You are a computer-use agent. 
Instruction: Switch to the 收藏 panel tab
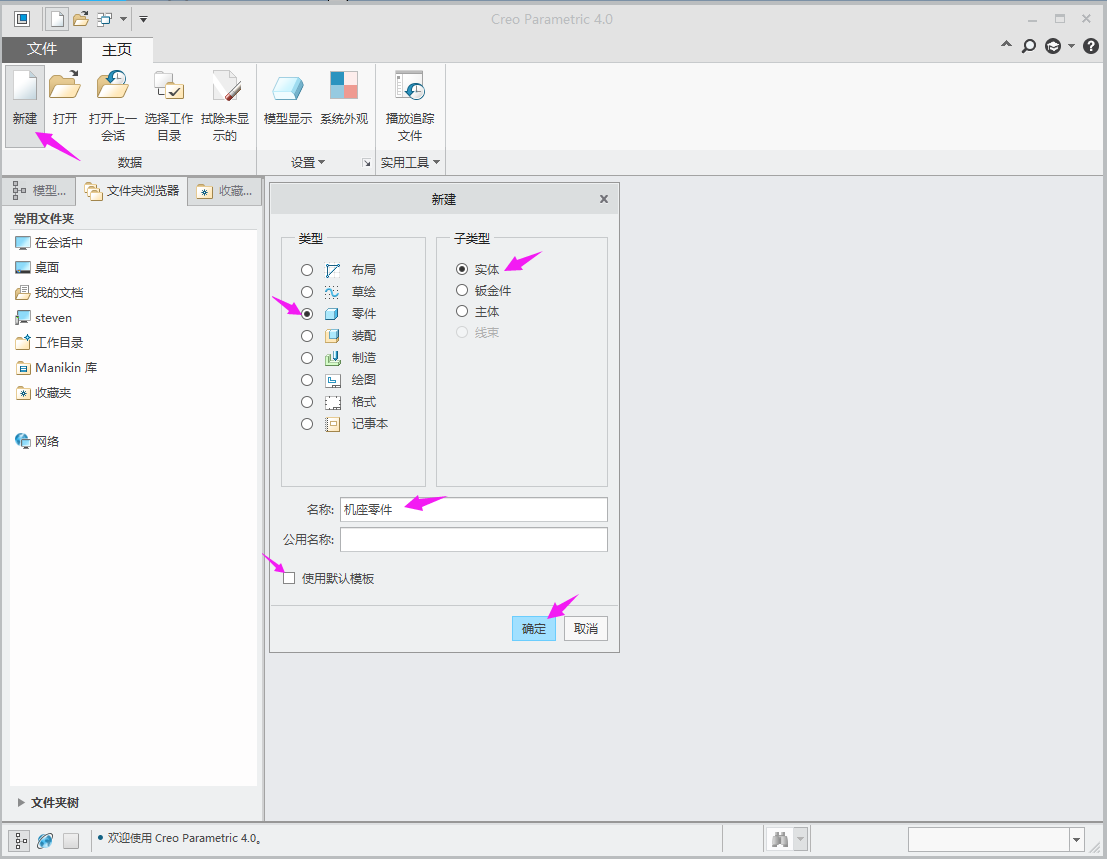[x=225, y=191]
